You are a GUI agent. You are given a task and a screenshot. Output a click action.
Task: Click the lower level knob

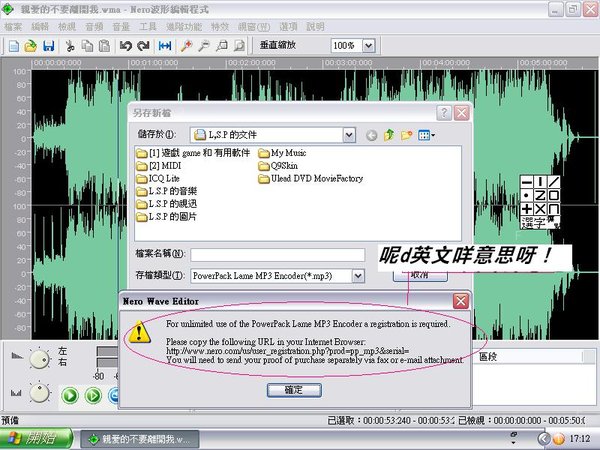point(39,393)
